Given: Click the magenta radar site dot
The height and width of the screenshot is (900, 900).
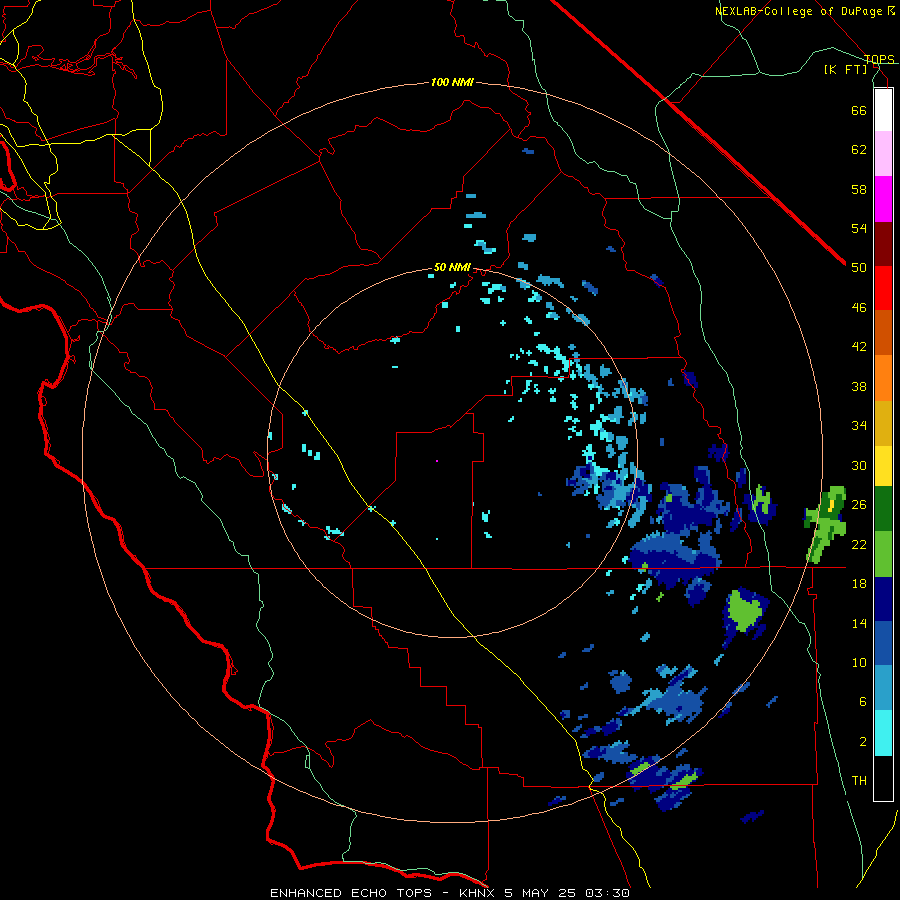Looking at the screenshot, I should 437,461.
